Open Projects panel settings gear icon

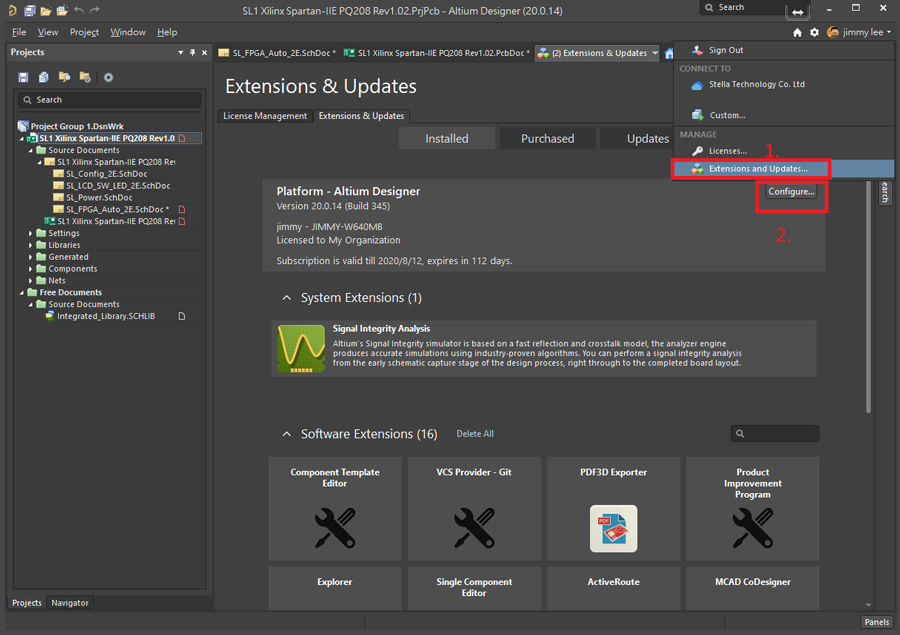108,77
